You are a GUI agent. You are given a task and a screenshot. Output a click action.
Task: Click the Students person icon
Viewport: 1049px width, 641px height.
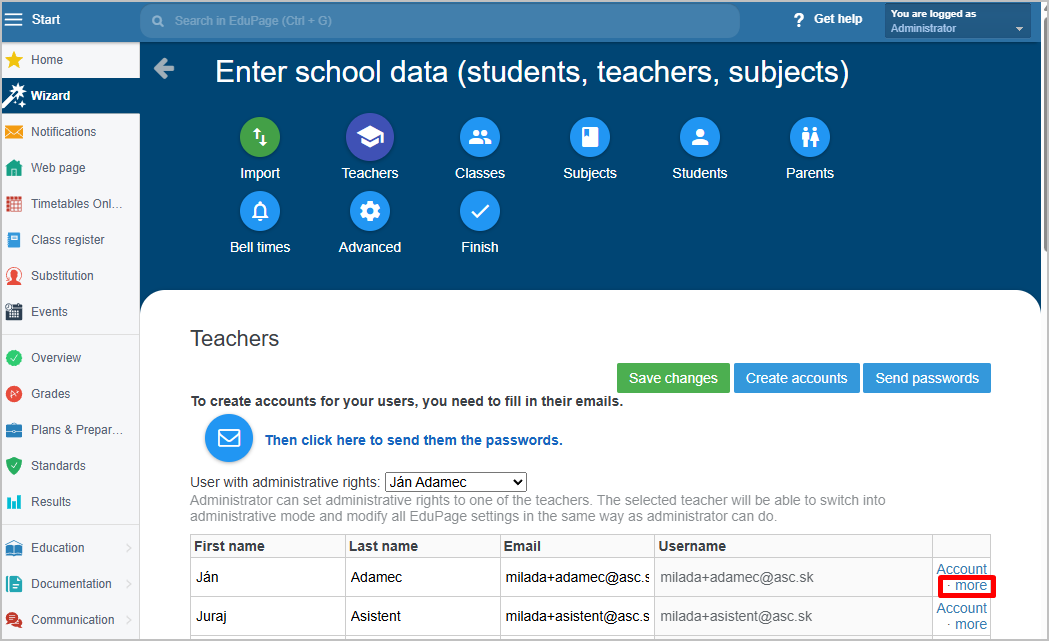click(x=700, y=138)
